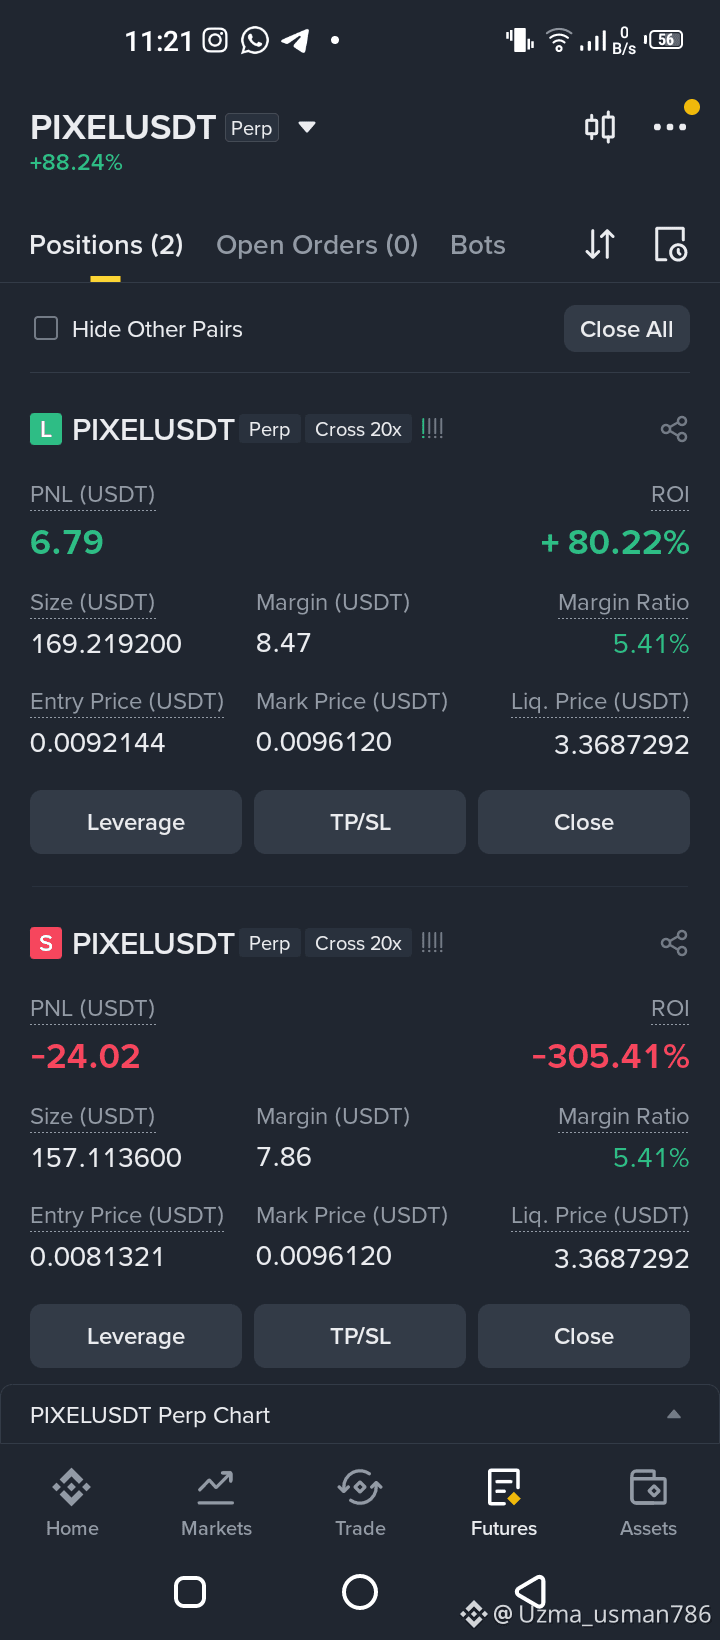The width and height of the screenshot is (720, 1640).
Task: Close the long PIXELUSDT position
Action: pyautogui.click(x=584, y=822)
